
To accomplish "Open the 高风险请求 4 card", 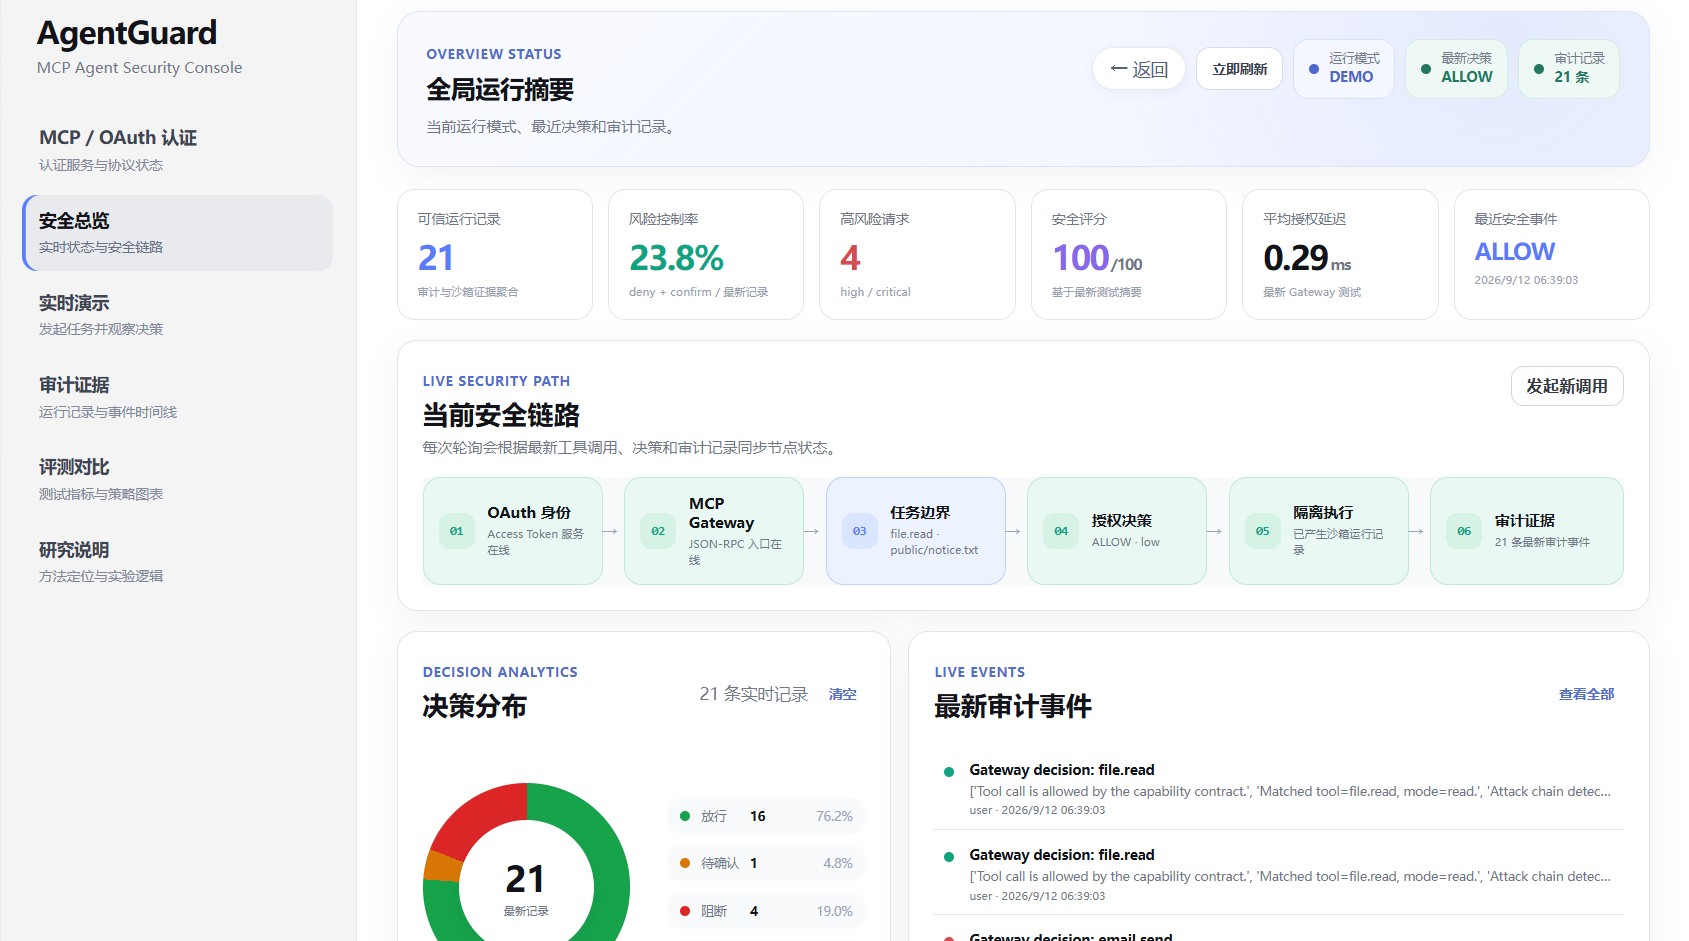I will pyautogui.click(x=917, y=255).
